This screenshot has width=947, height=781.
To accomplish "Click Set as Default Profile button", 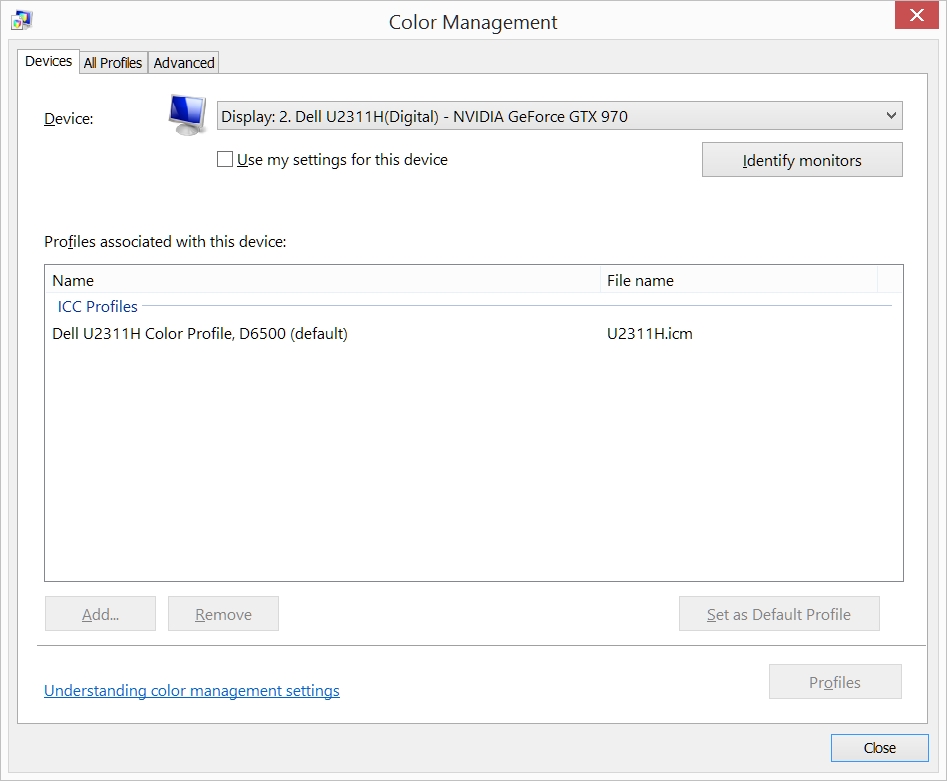I will coord(779,614).
